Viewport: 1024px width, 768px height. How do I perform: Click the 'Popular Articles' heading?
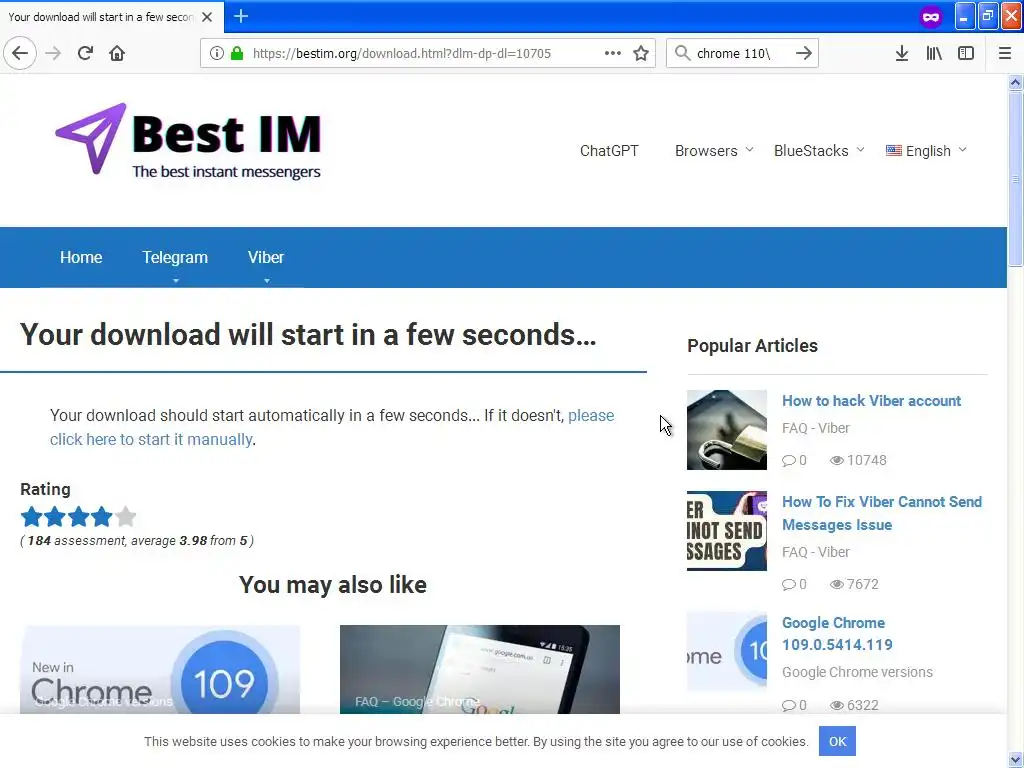[752, 345]
